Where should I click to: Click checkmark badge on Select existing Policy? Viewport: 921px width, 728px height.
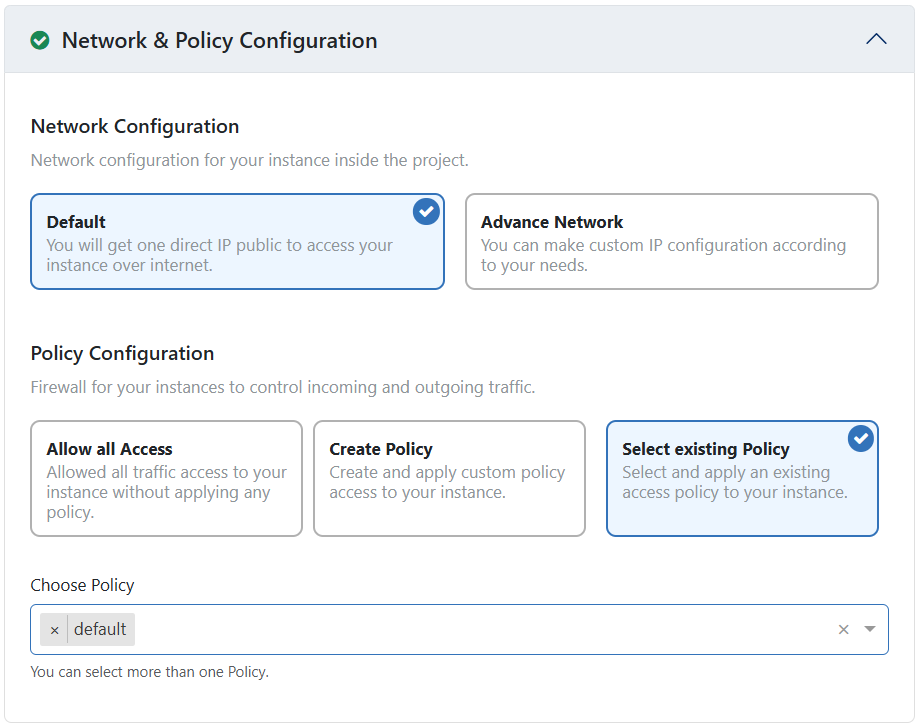[x=860, y=438]
